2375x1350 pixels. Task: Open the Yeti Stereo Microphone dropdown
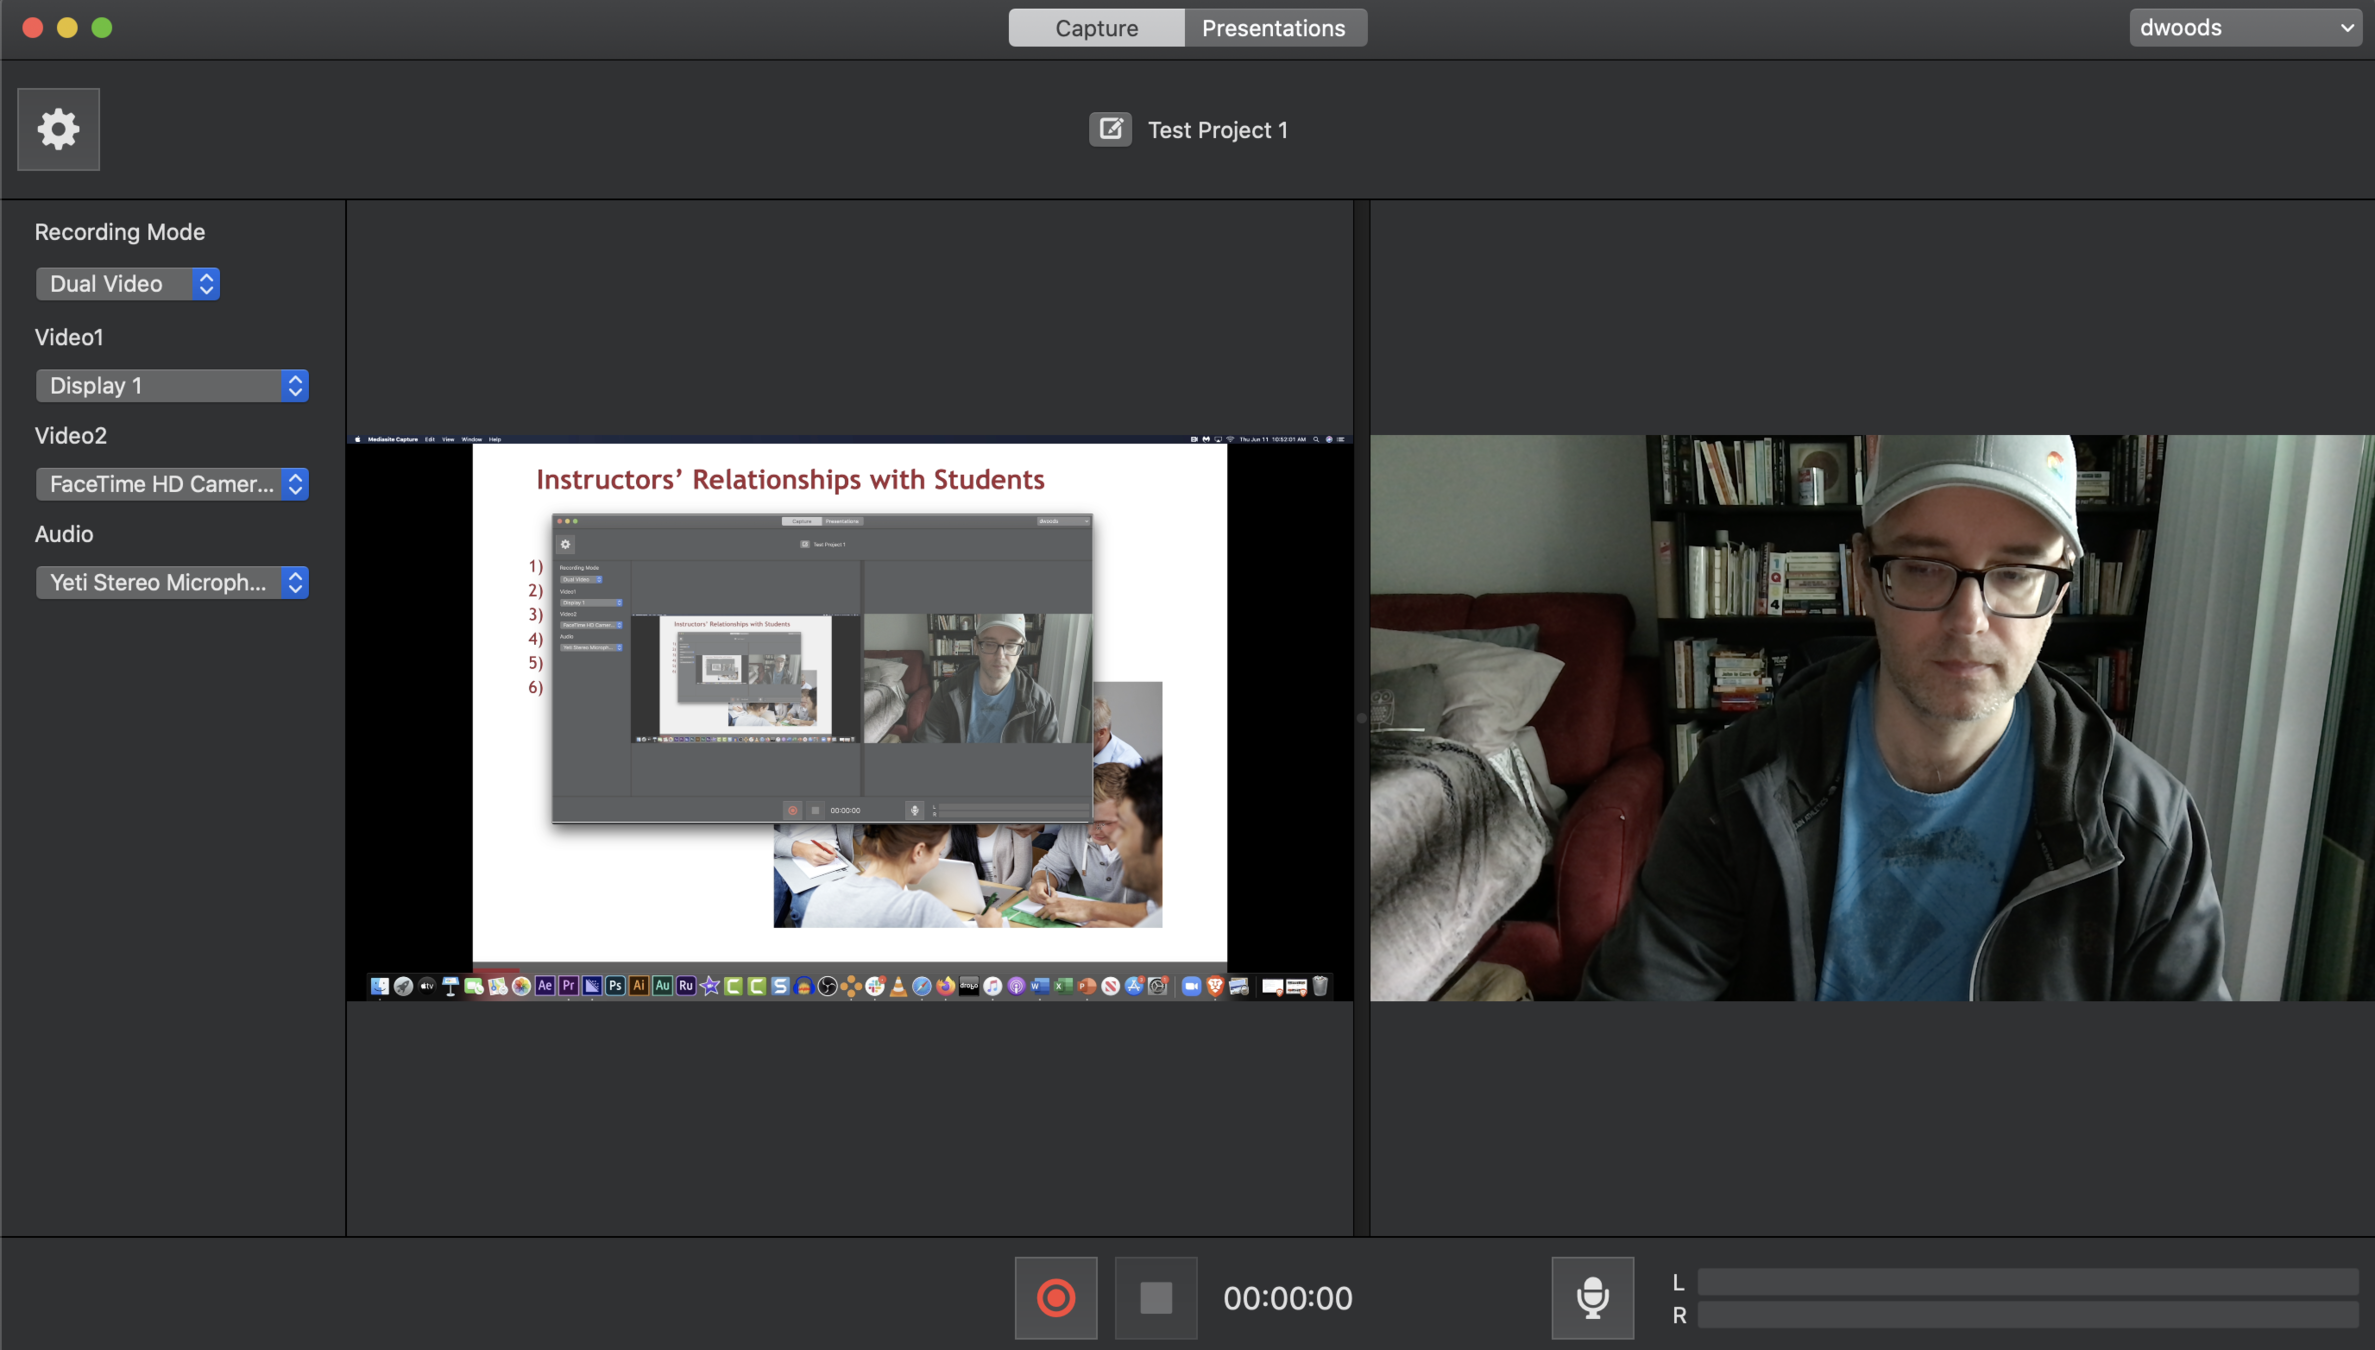pos(172,582)
